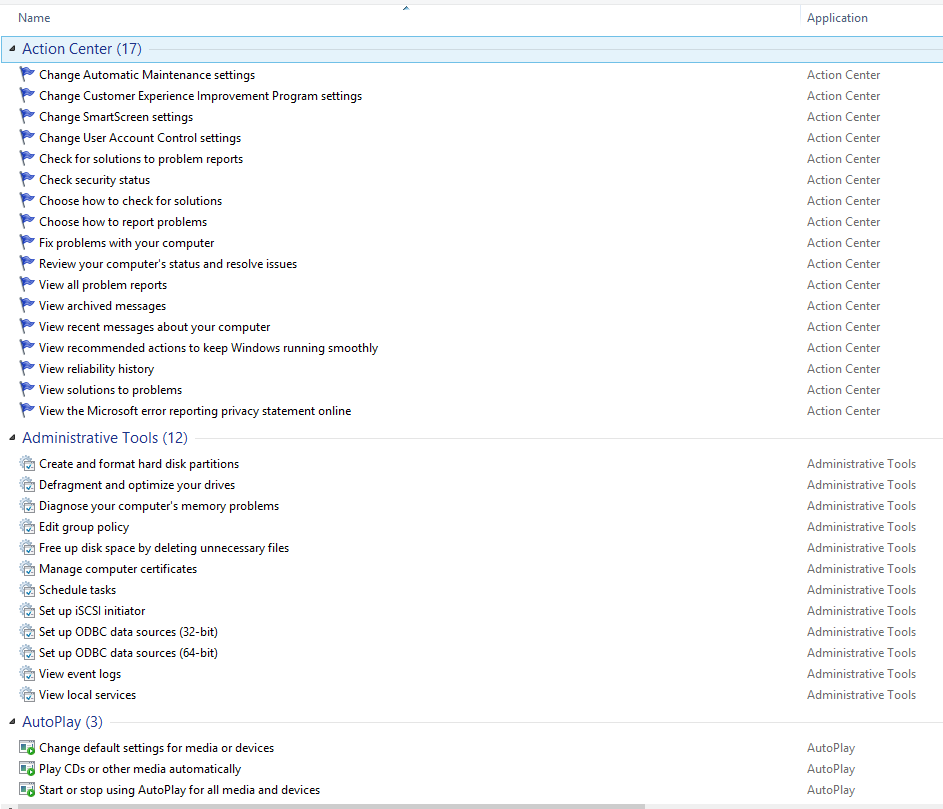
Task: Sort by the Name column header
Action: [34, 18]
